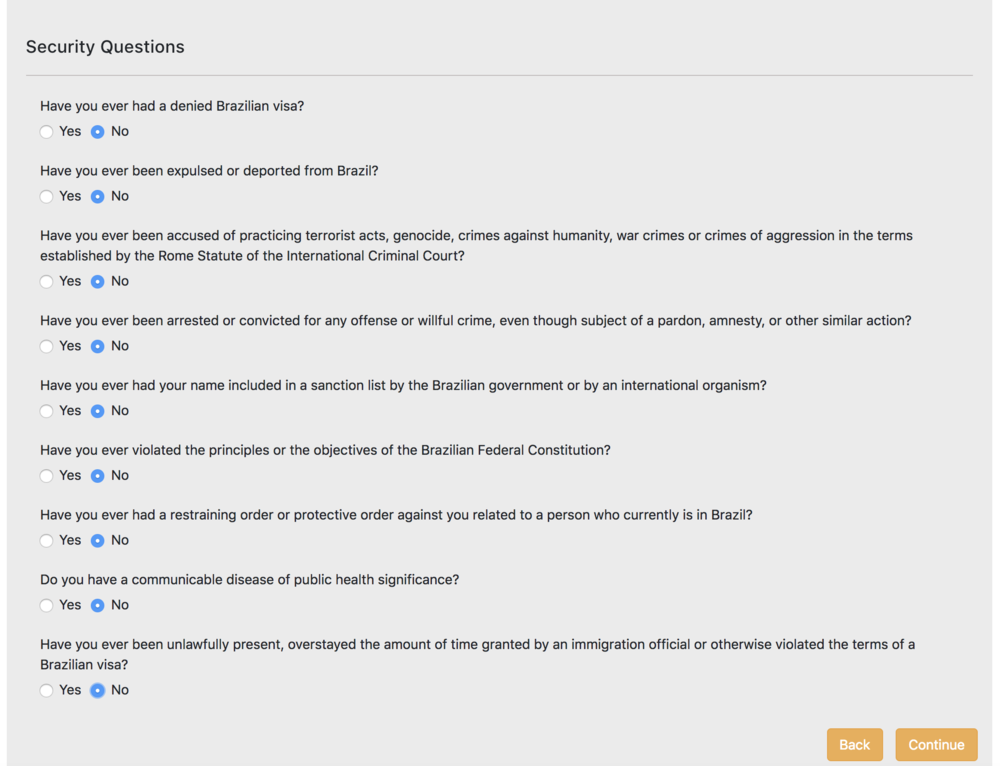This screenshot has height=766, width=1000.
Task: Mark Yes for communicable disease question
Action: coord(47,606)
